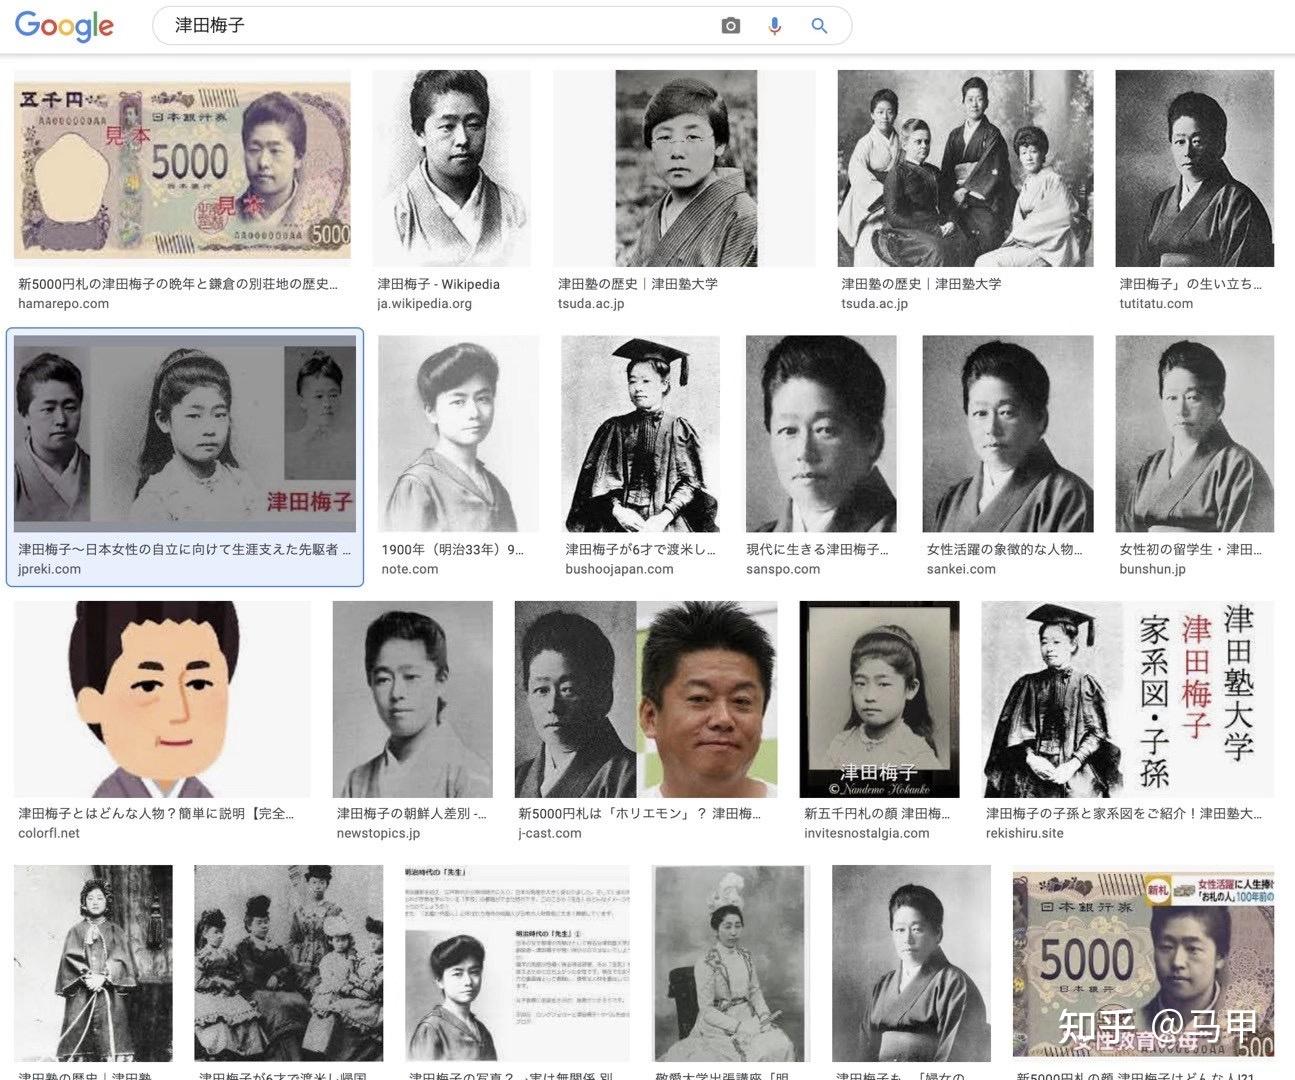Click the jpreki.com source text
Image resolution: width=1295 pixels, height=1080 pixels.
(49, 569)
